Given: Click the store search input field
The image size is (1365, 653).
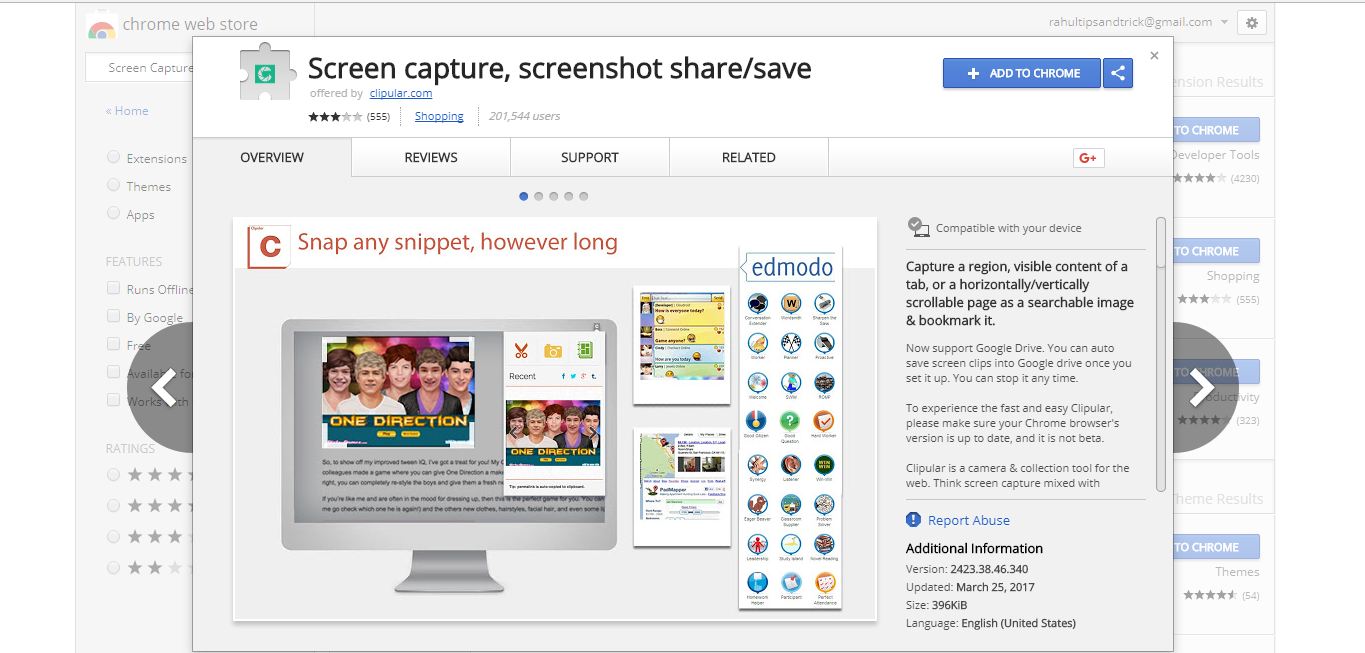Looking at the screenshot, I should click(138, 68).
